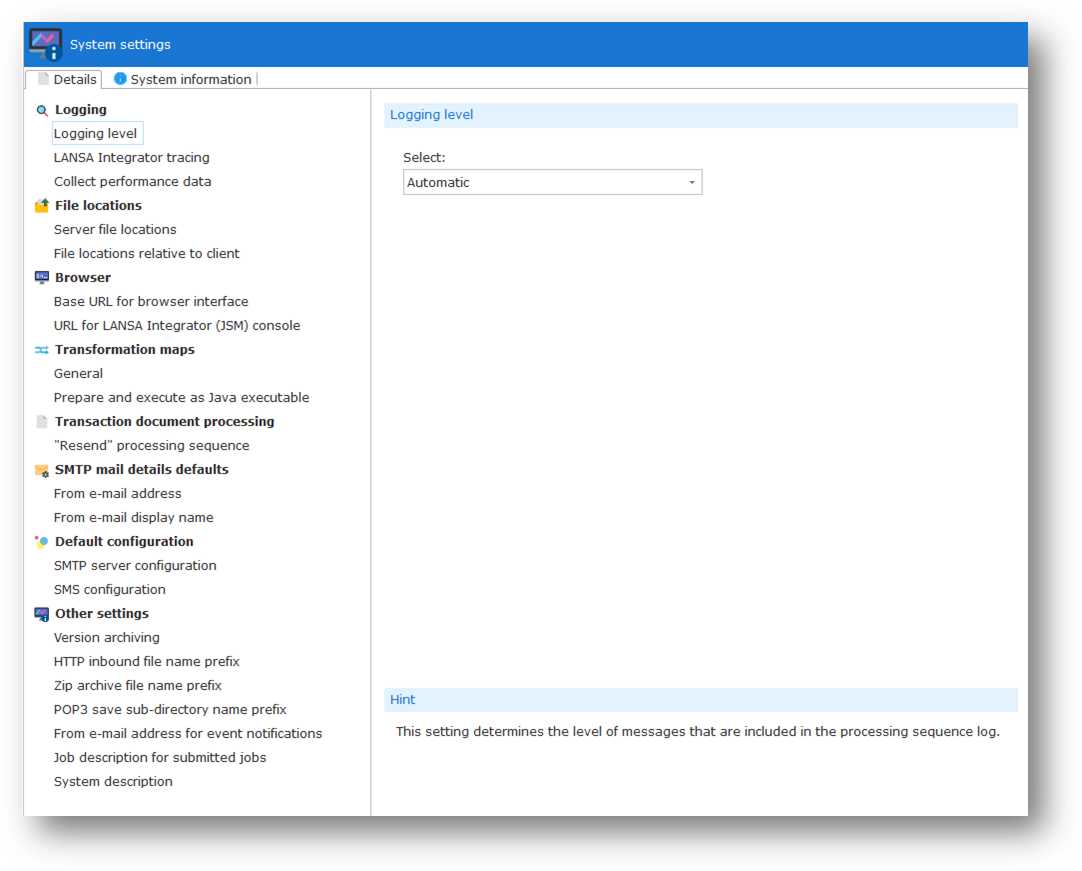The image size is (1082, 871).
Task: Click the Hint panel header
Action: pyautogui.click(x=700, y=700)
